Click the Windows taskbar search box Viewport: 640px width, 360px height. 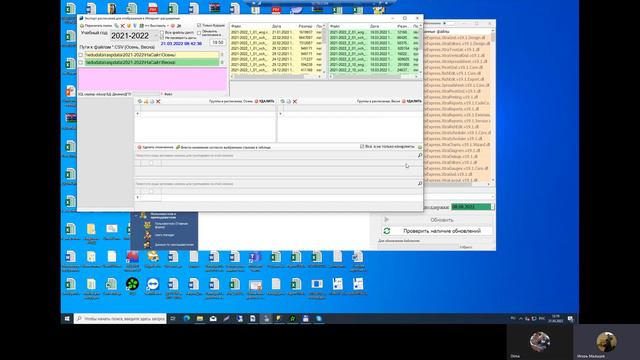click(x=120, y=318)
